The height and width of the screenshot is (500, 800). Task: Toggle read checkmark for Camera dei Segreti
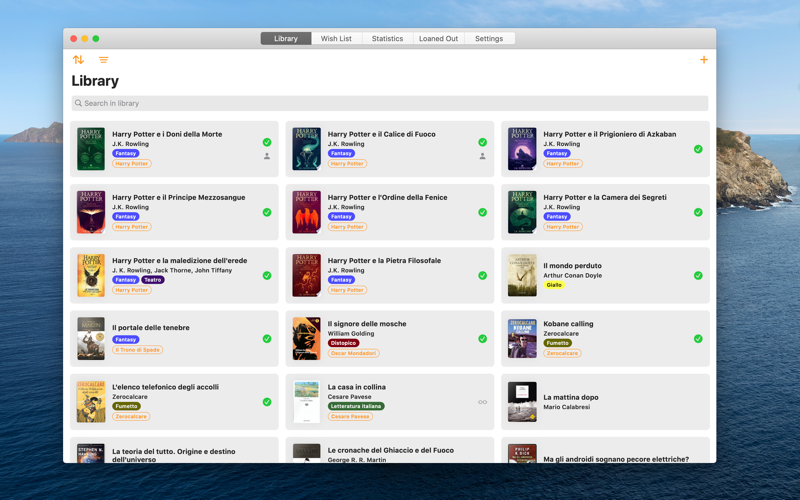coord(698,212)
